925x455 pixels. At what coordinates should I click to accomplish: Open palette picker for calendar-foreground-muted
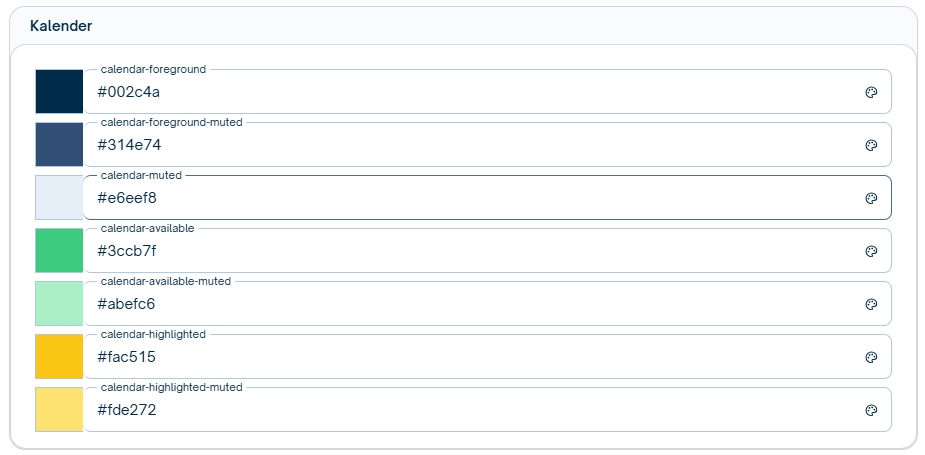point(871,145)
